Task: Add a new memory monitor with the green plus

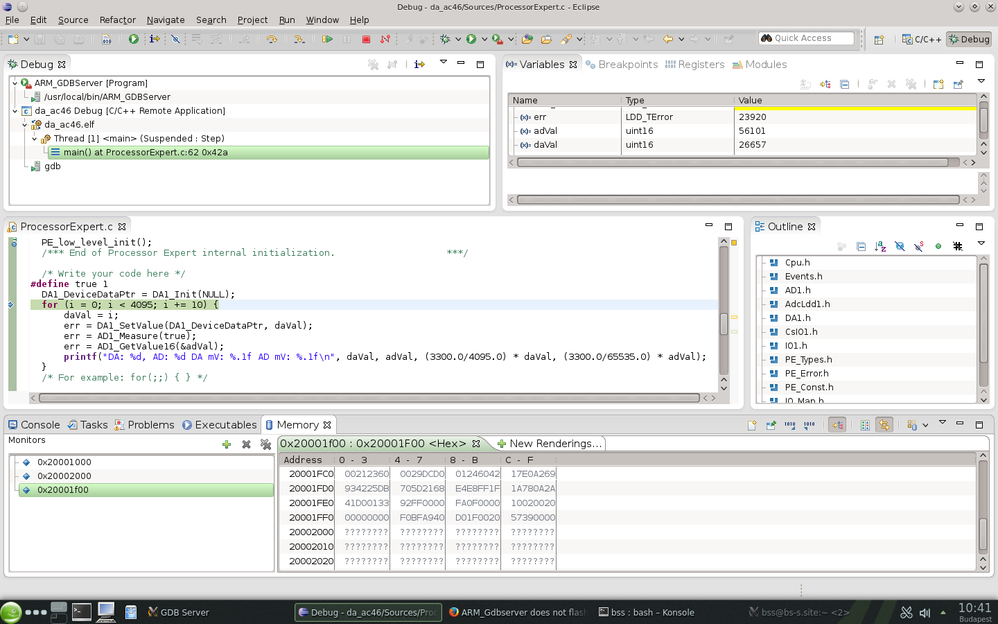Action: [227, 444]
